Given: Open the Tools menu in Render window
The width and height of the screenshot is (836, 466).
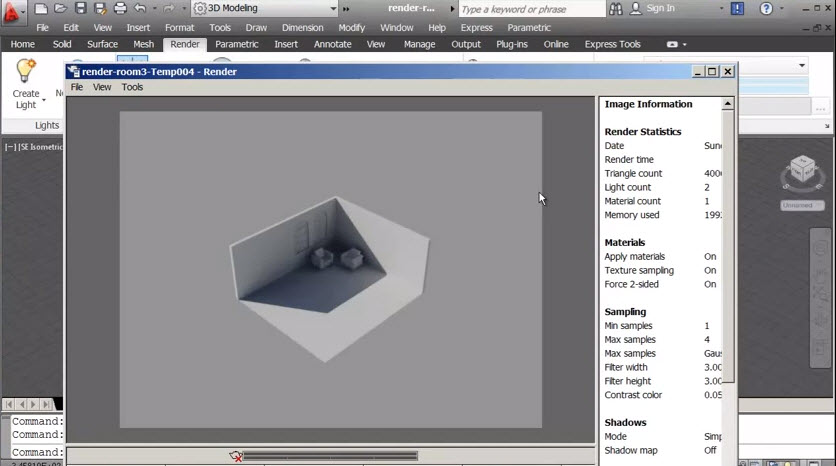Looking at the screenshot, I should 132,87.
